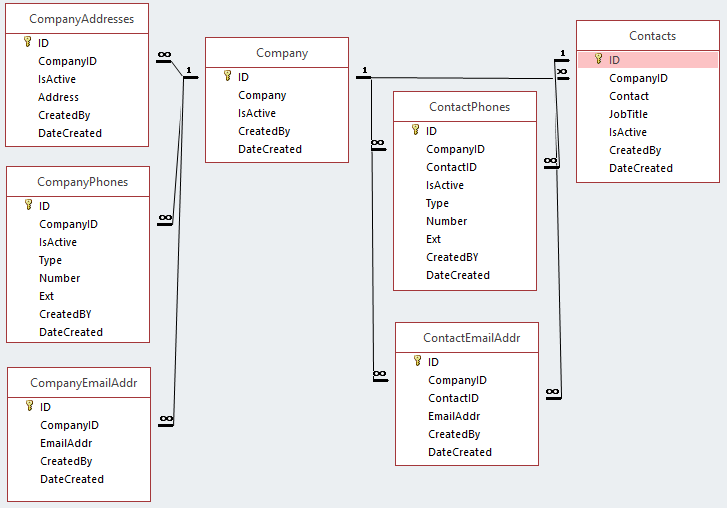The height and width of the screenshot is (508, 727).
Task: Select DateCreated field in Company table
Action: tap(270, 149)
